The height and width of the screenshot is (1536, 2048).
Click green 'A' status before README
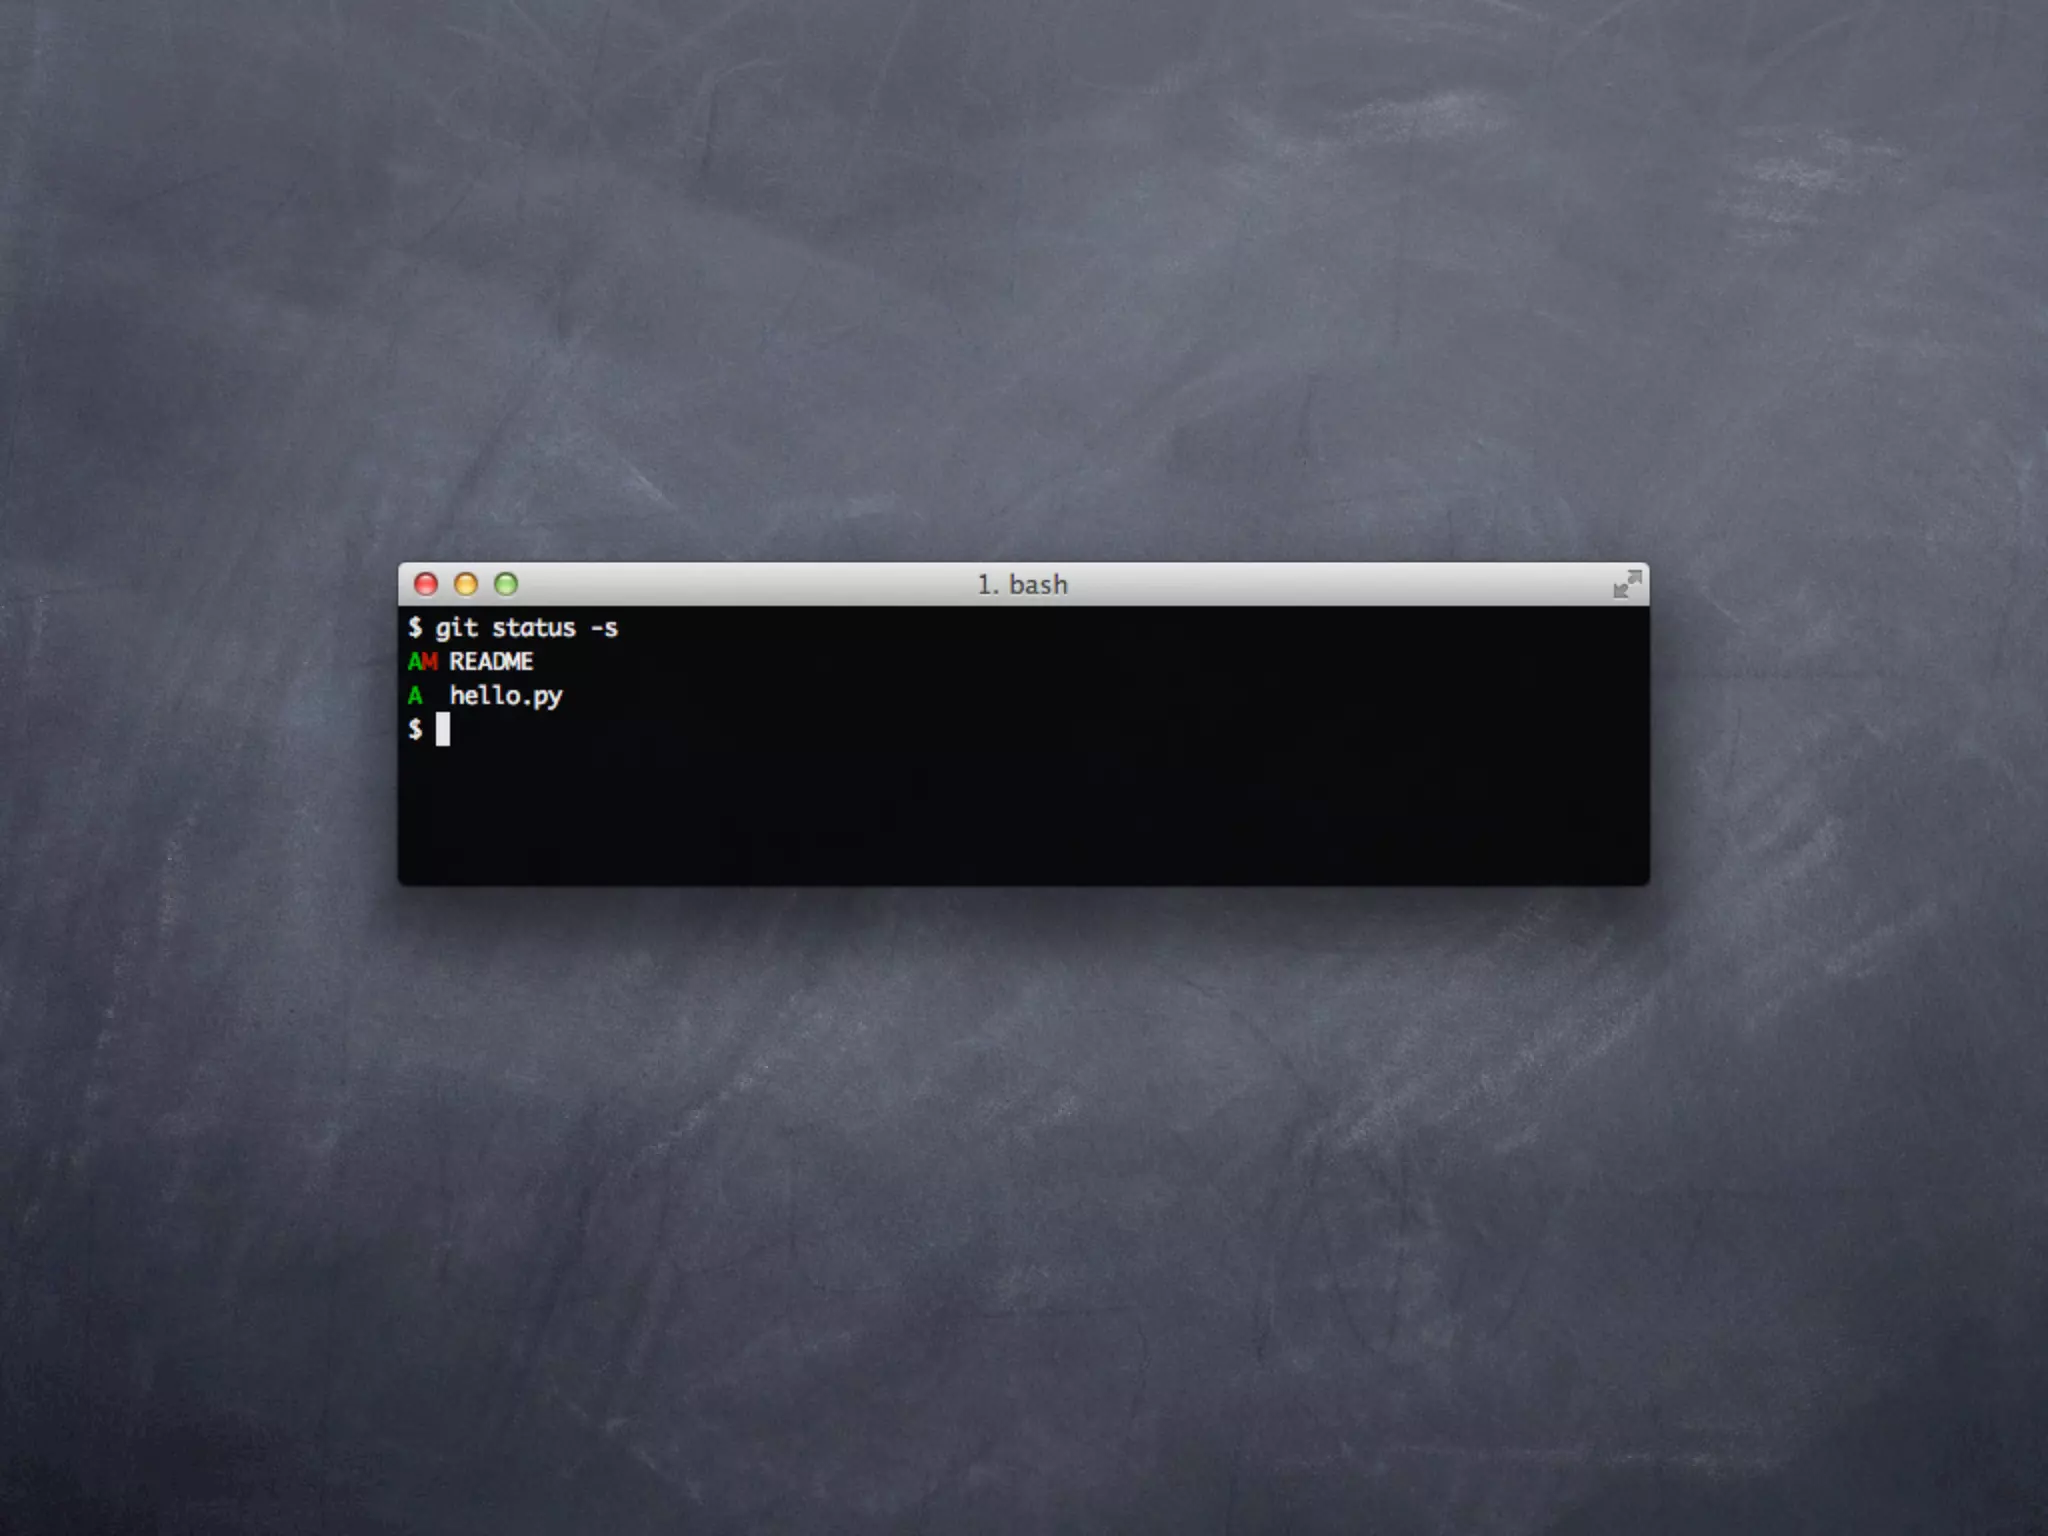415,662
